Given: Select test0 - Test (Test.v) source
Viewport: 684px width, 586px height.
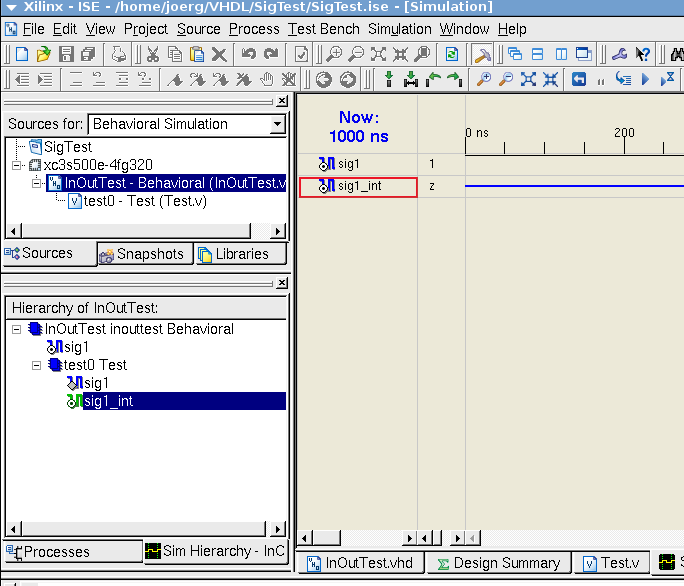Looking at the screenshot, I should coord(145,201).
